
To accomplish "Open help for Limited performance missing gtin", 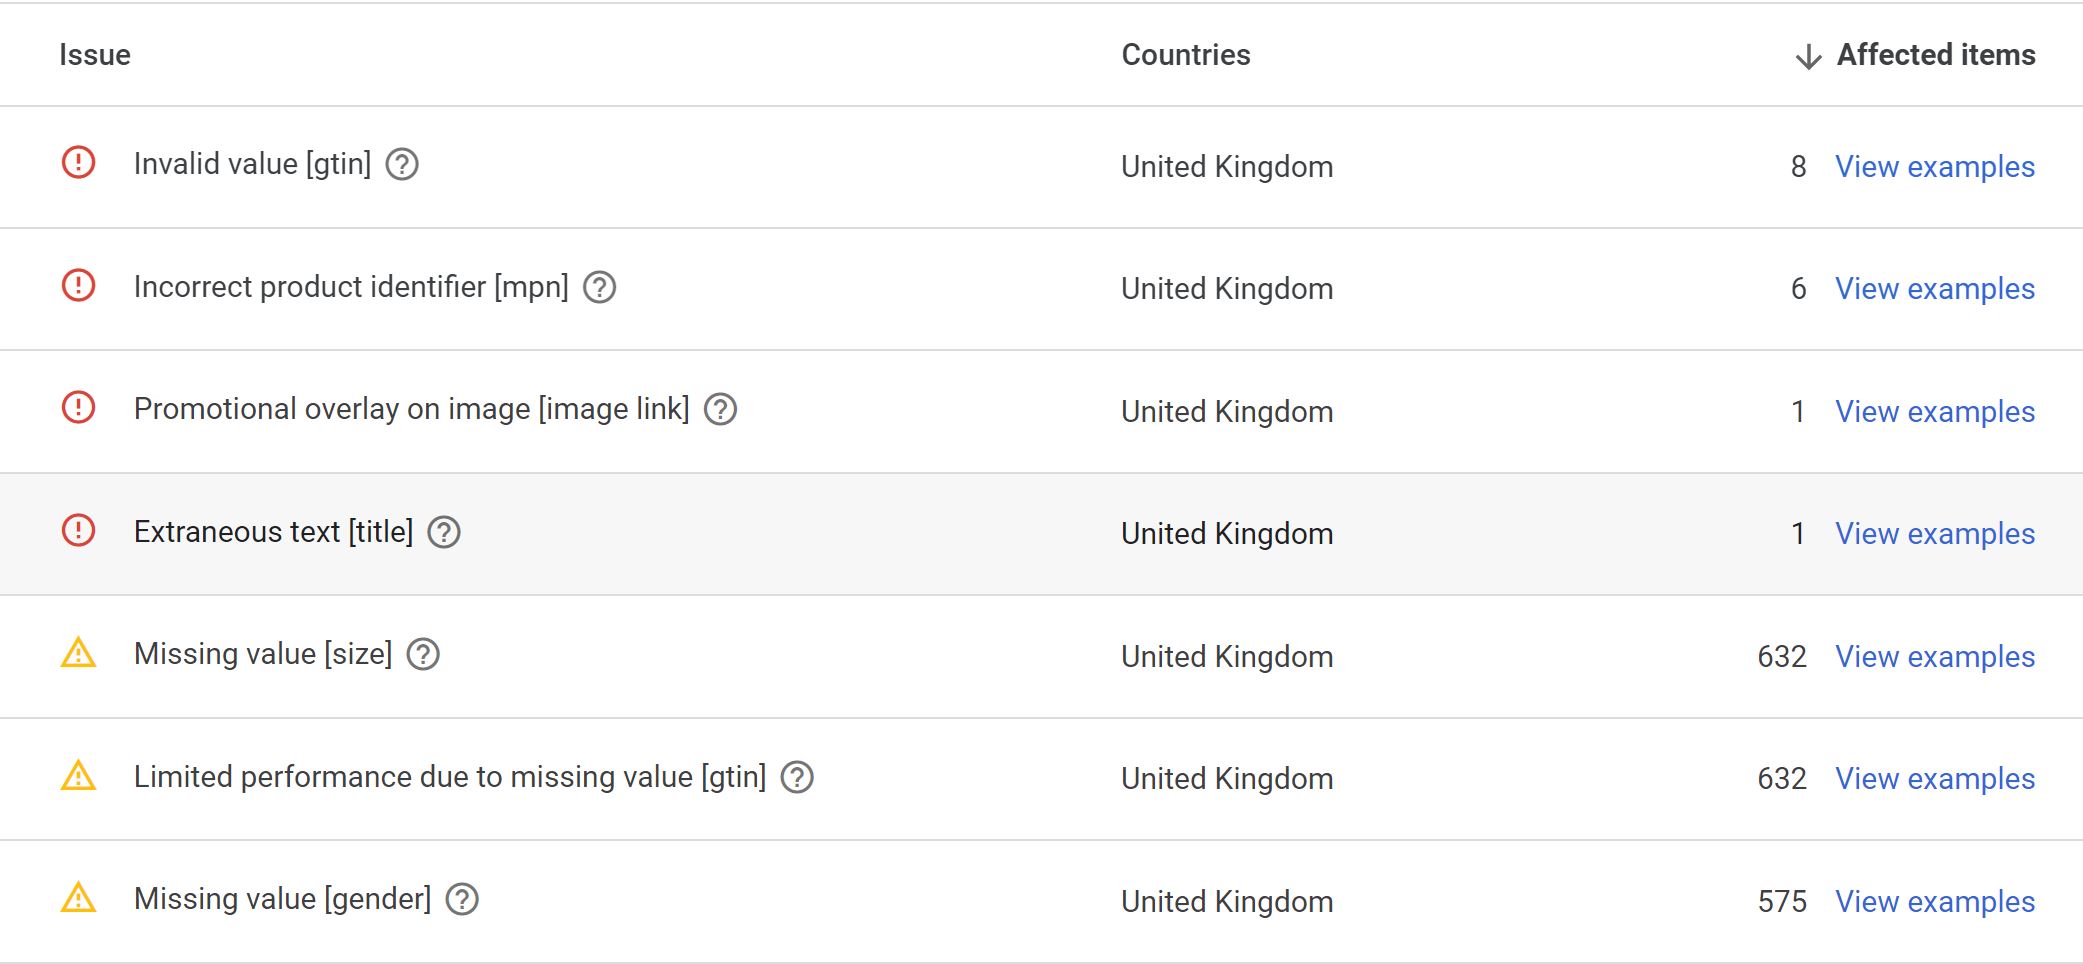I will point(797,777).
